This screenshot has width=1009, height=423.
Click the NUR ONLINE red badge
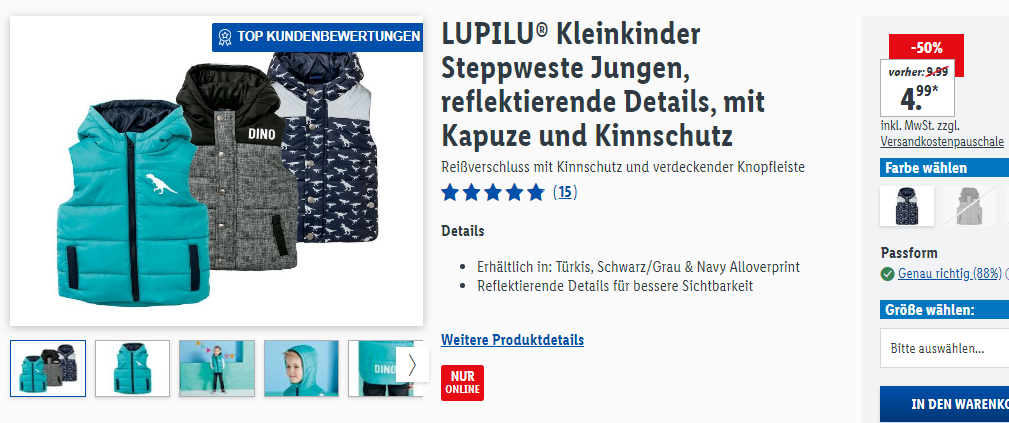pos(462,382)
